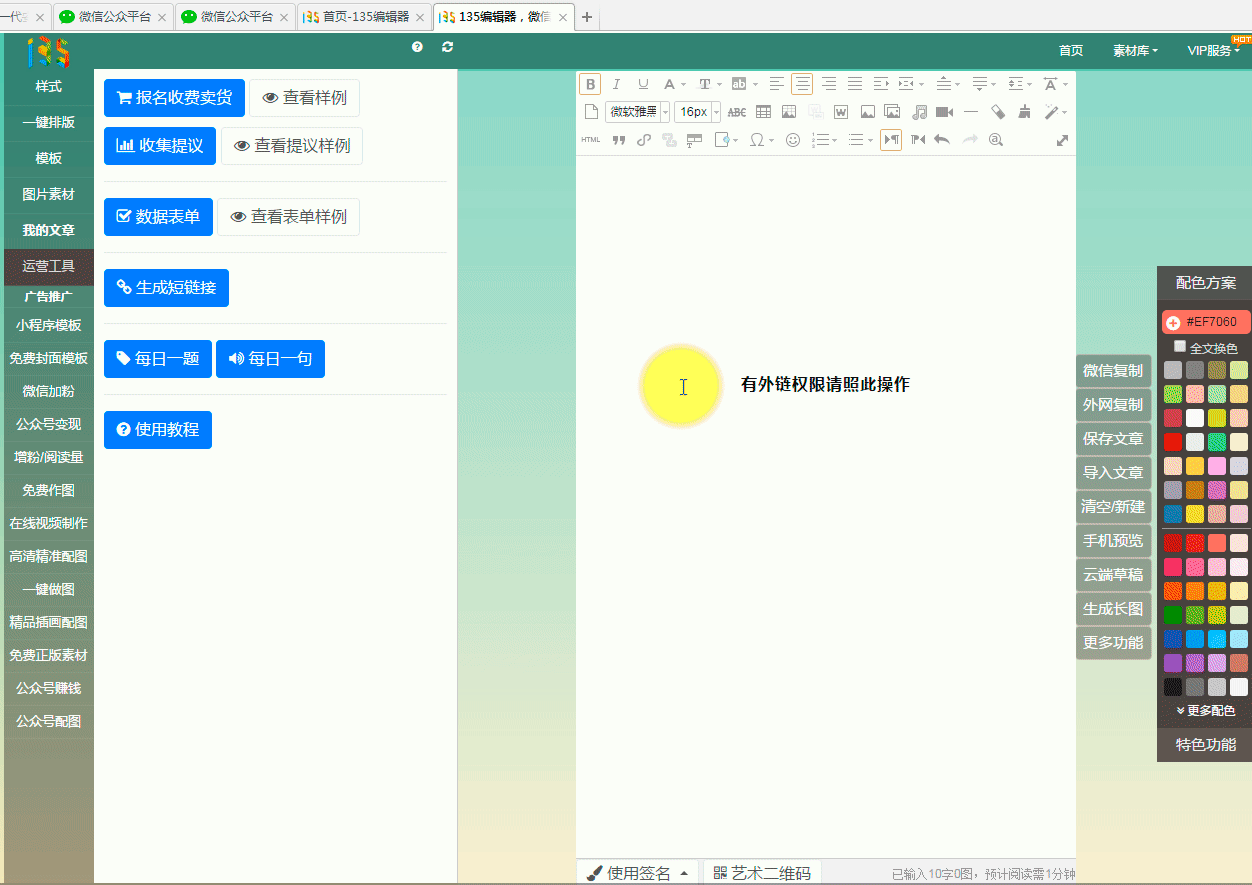Click the 生成短链接 button
This screenshot has width=1252, height=885.
[166, 288]
